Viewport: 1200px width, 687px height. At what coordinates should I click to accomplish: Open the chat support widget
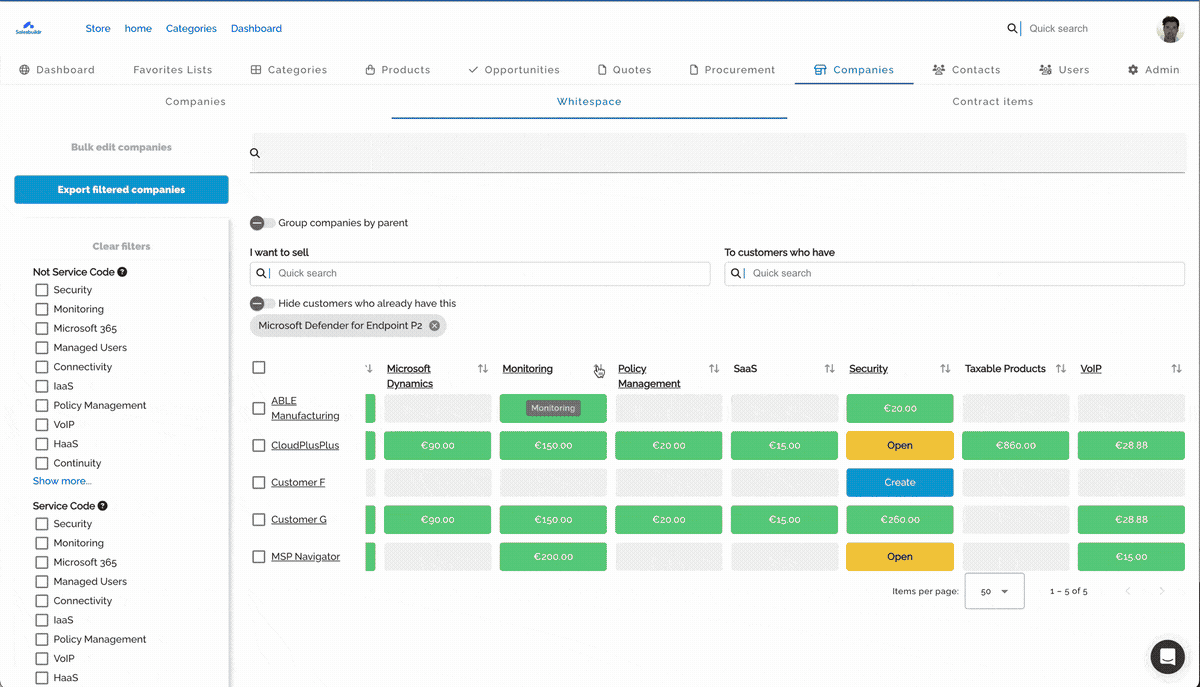click(1167, 656)
